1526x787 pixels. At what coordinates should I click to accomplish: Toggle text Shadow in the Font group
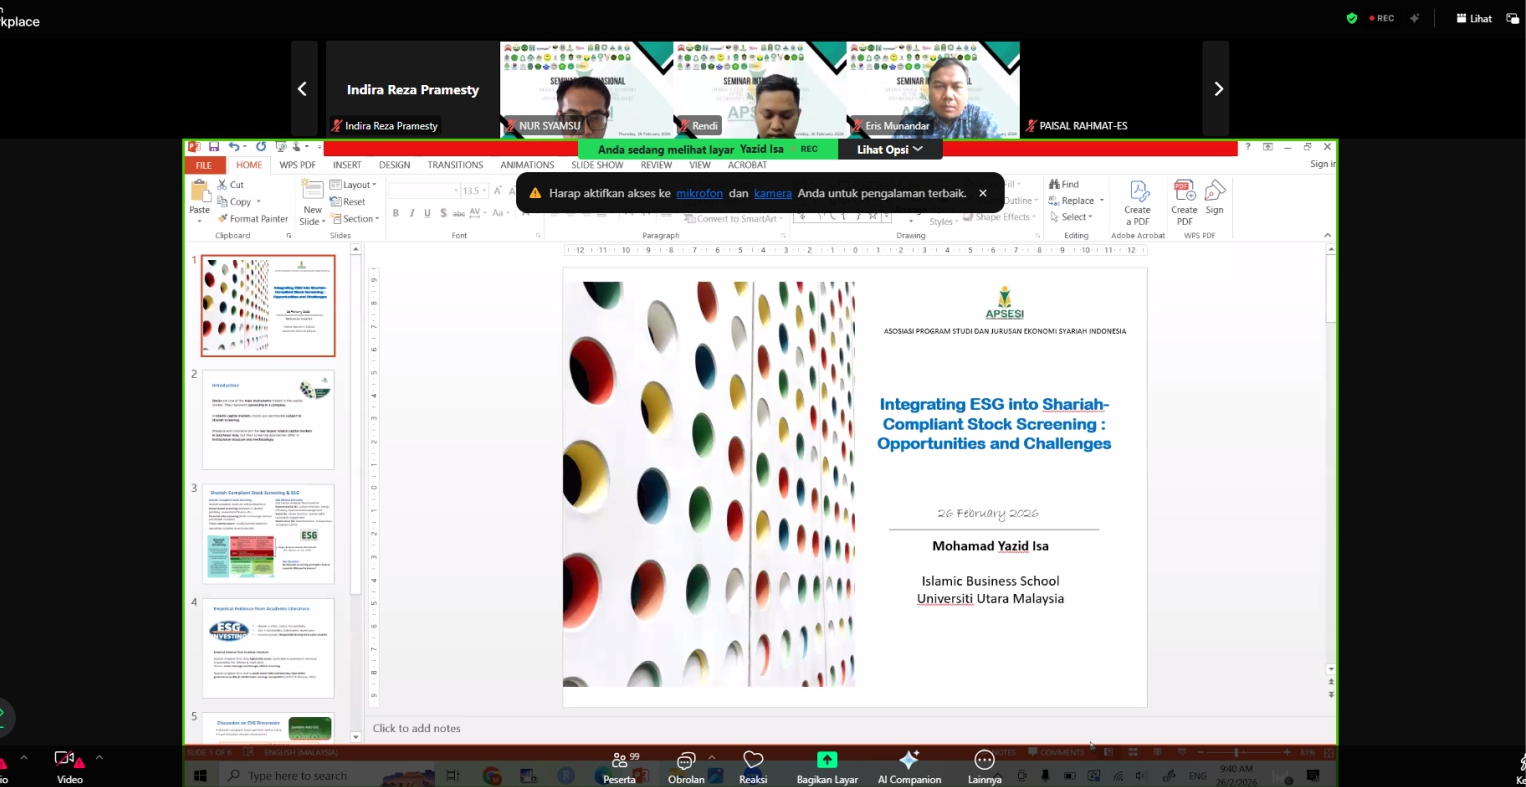pos(443,213)
